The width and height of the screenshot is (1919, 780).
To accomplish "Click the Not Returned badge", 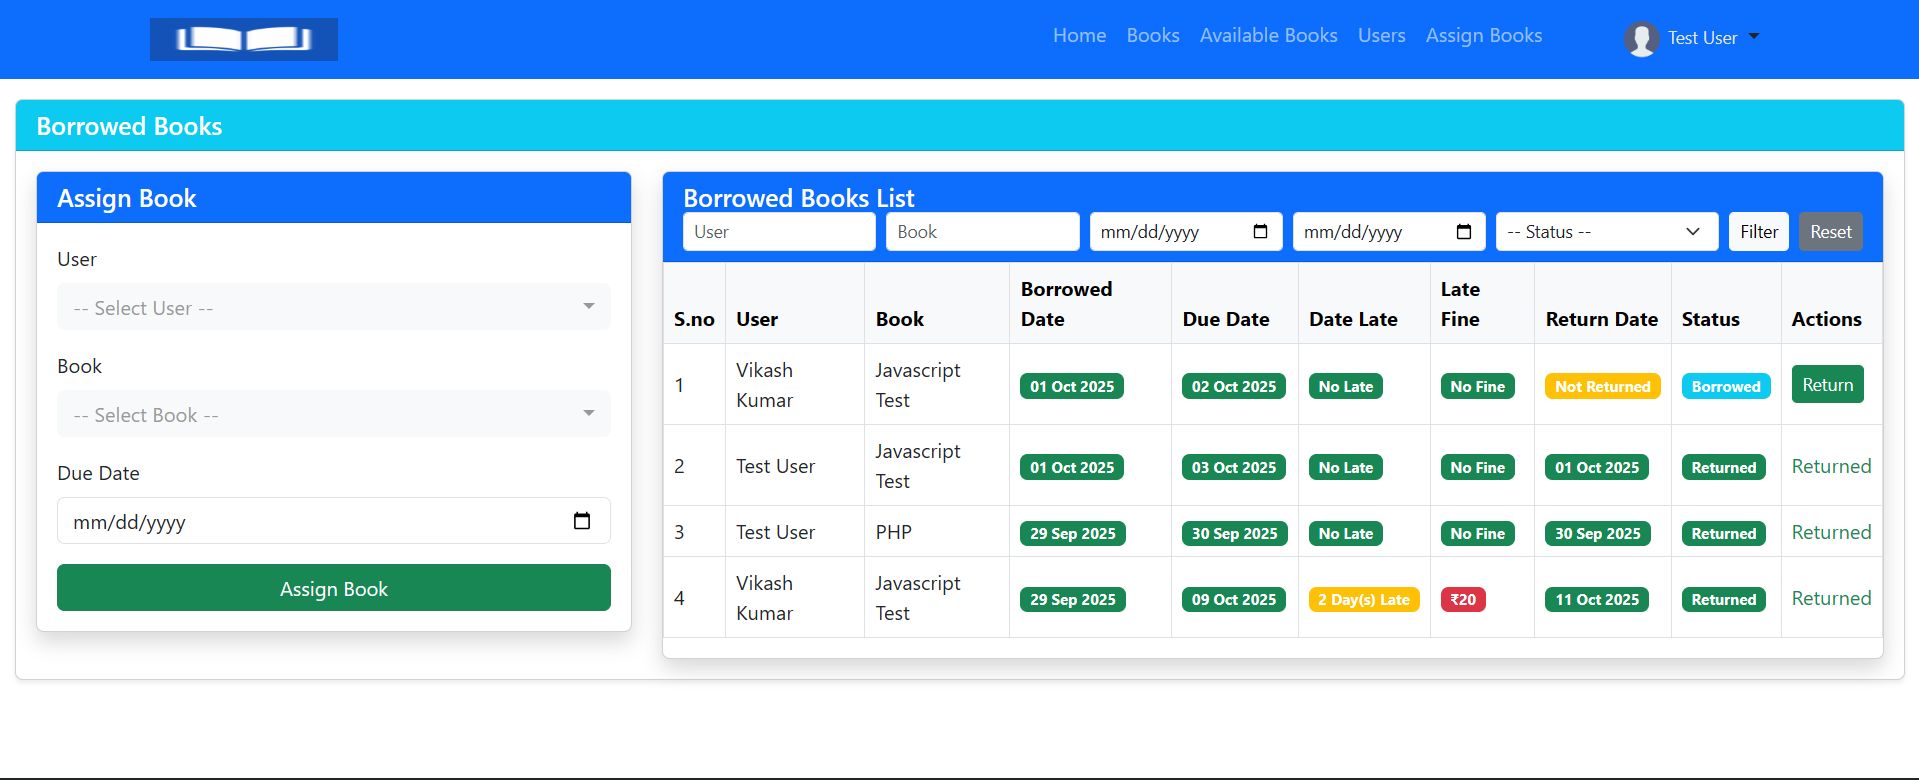I will 1601,387.
